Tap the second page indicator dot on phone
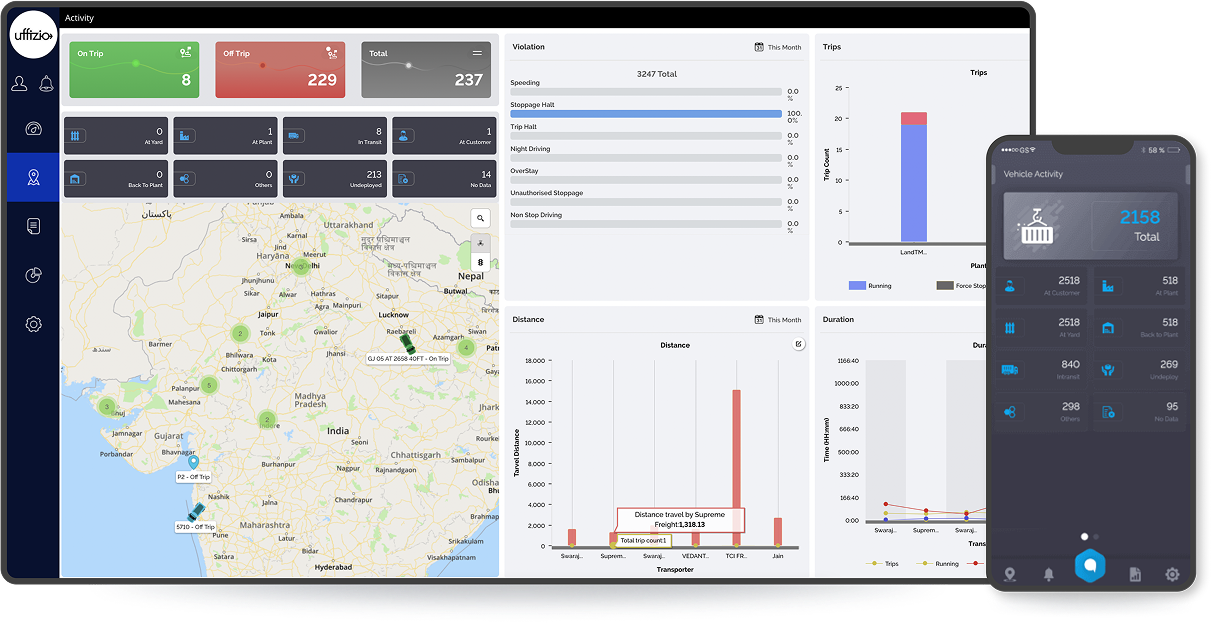Image resolution: width=1212 pixels, height=625 pixels. [x=1096, y=537]
